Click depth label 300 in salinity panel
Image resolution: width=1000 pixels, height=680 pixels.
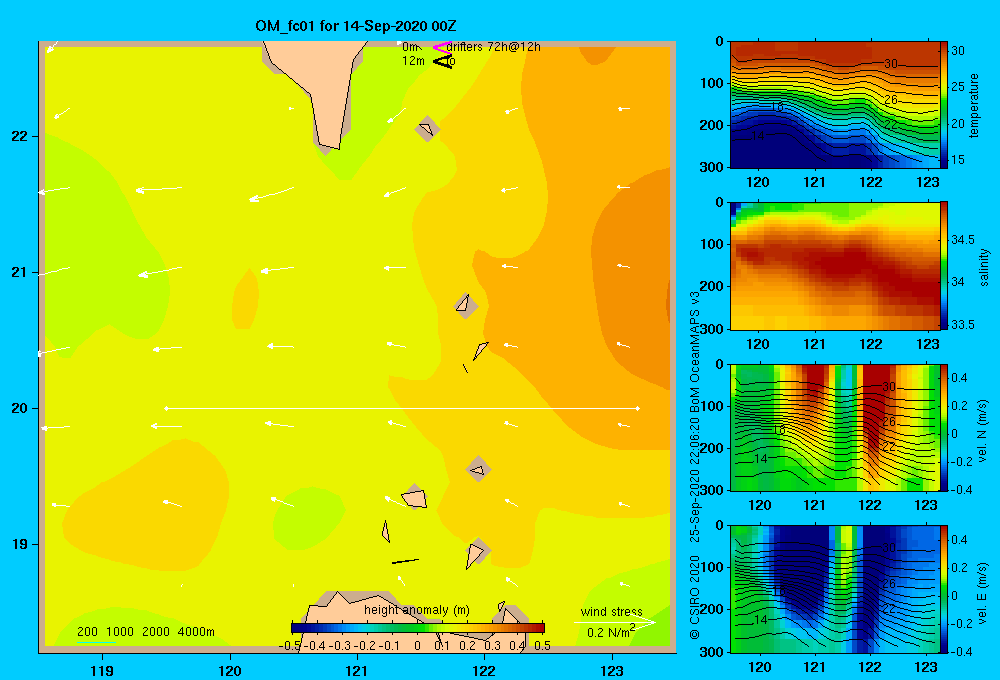point(714,329)
